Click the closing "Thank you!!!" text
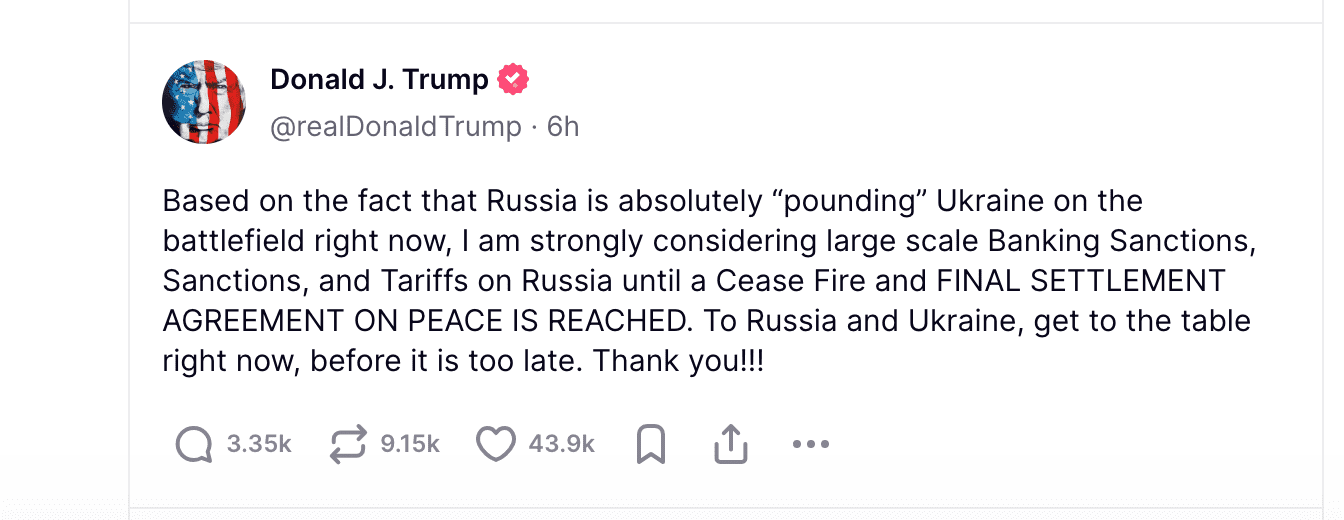The image size is (1344, 520). tap(679, 361)
